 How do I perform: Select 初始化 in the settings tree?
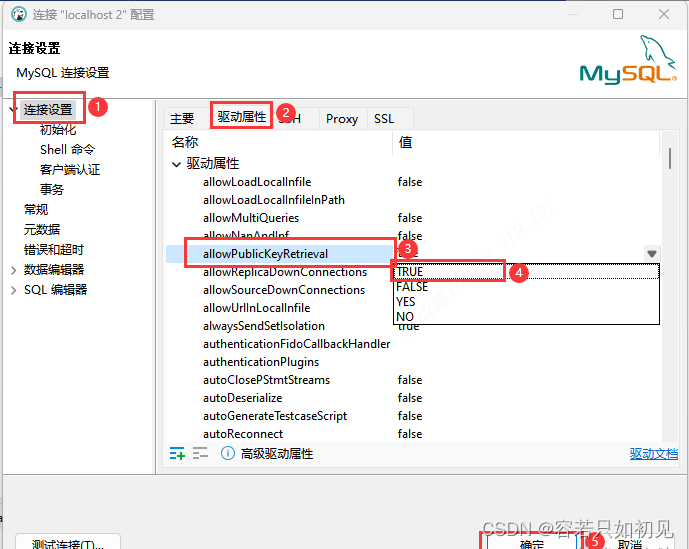[58, 130]
